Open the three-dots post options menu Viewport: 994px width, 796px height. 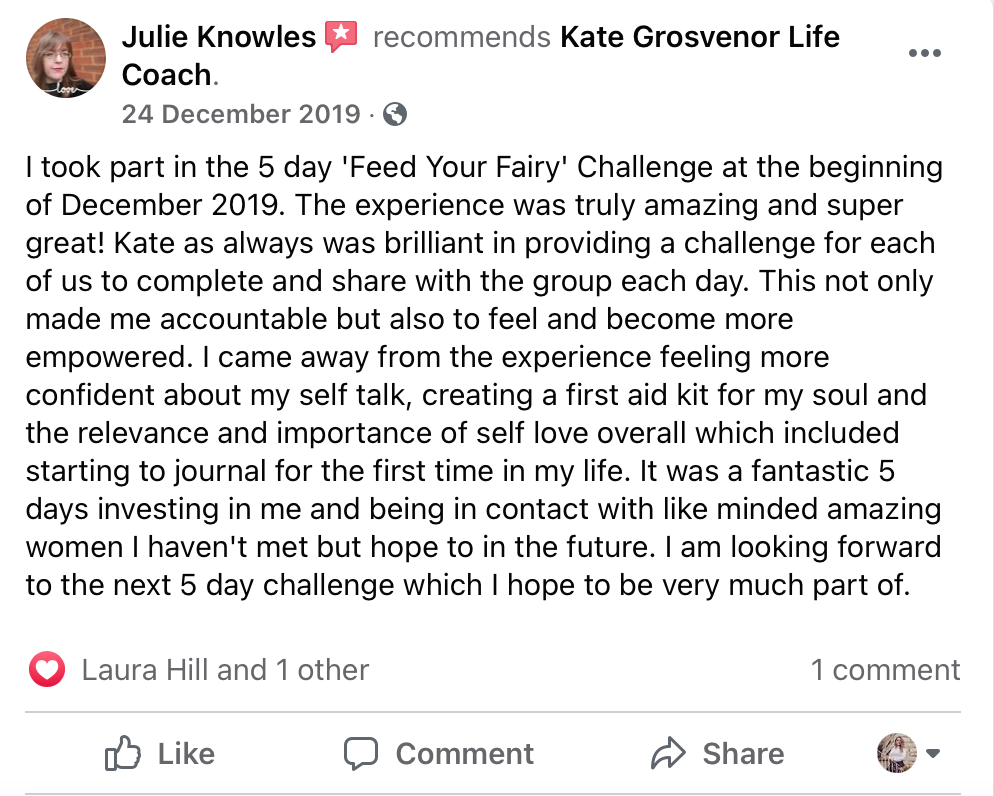click(x=925, y=54)
